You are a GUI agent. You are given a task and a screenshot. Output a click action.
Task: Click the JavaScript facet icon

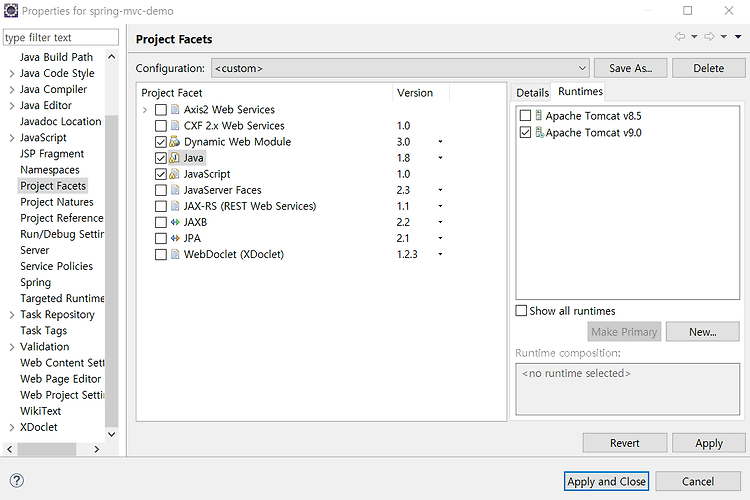[x=175, y=174]
